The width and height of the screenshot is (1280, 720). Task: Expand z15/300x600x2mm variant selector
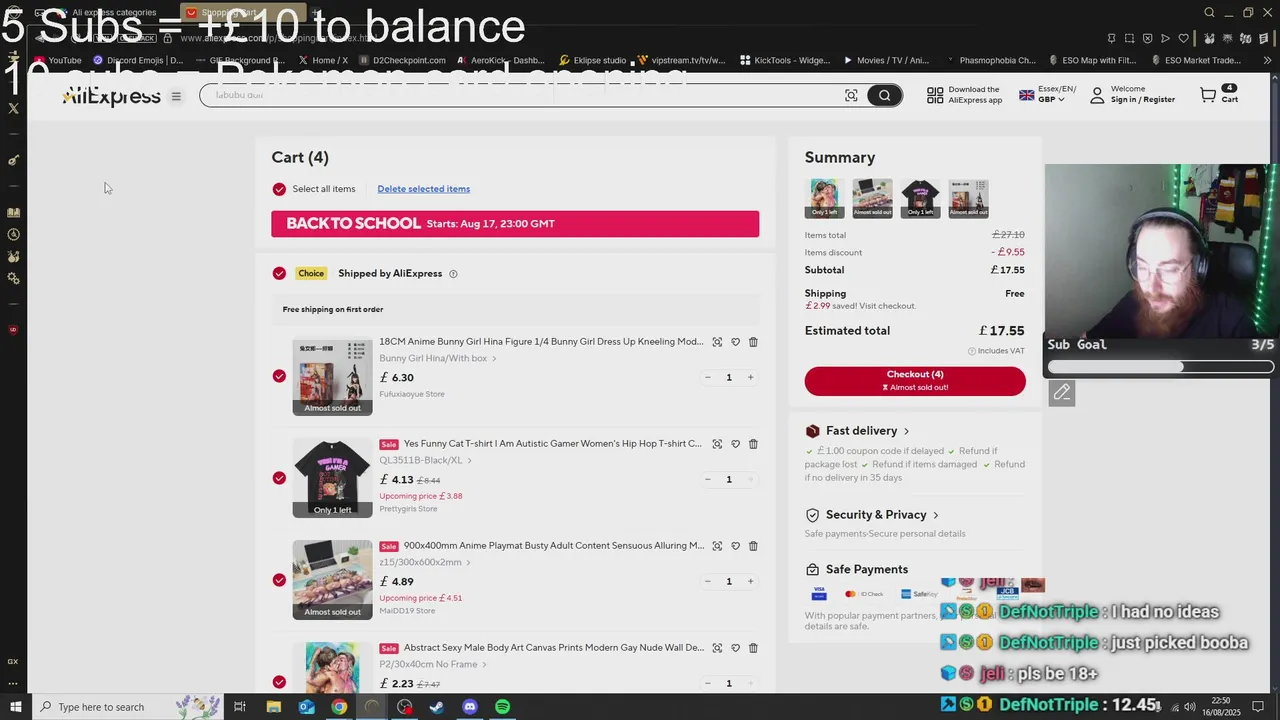click(x=426, y=562)
